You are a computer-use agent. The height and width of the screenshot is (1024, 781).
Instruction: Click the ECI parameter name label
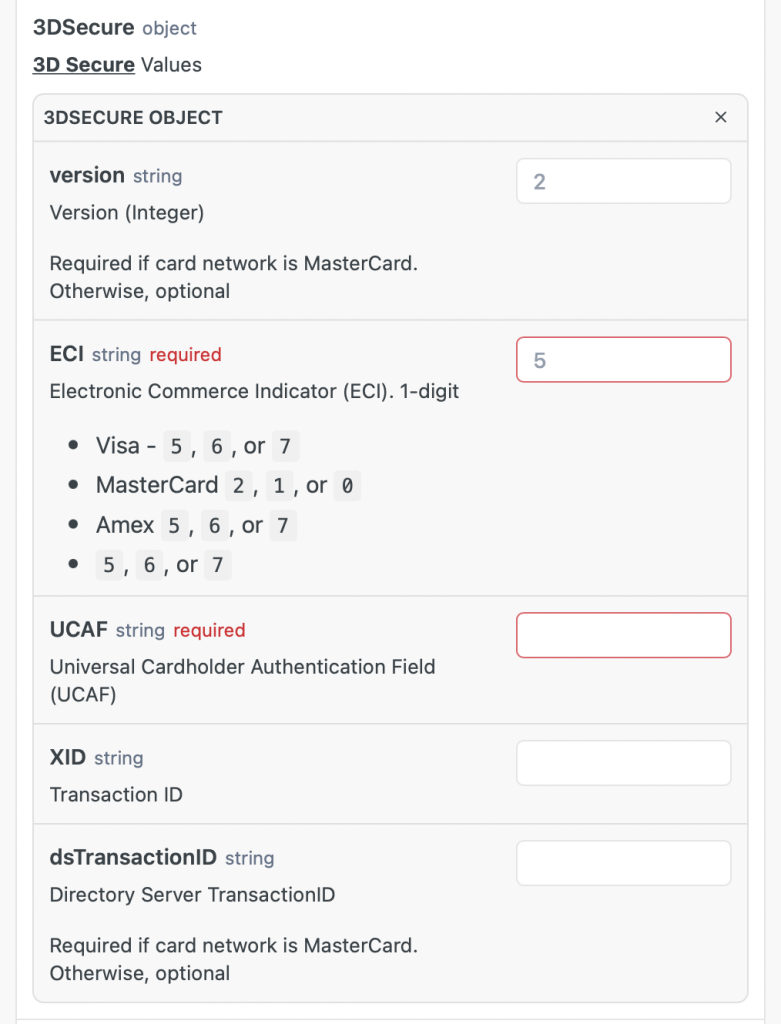[x=66, y=354]
